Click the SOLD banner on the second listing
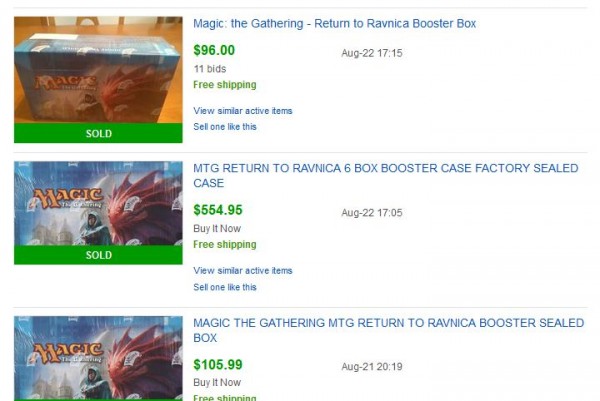The image size is (600, 401). tap(98, 255)
